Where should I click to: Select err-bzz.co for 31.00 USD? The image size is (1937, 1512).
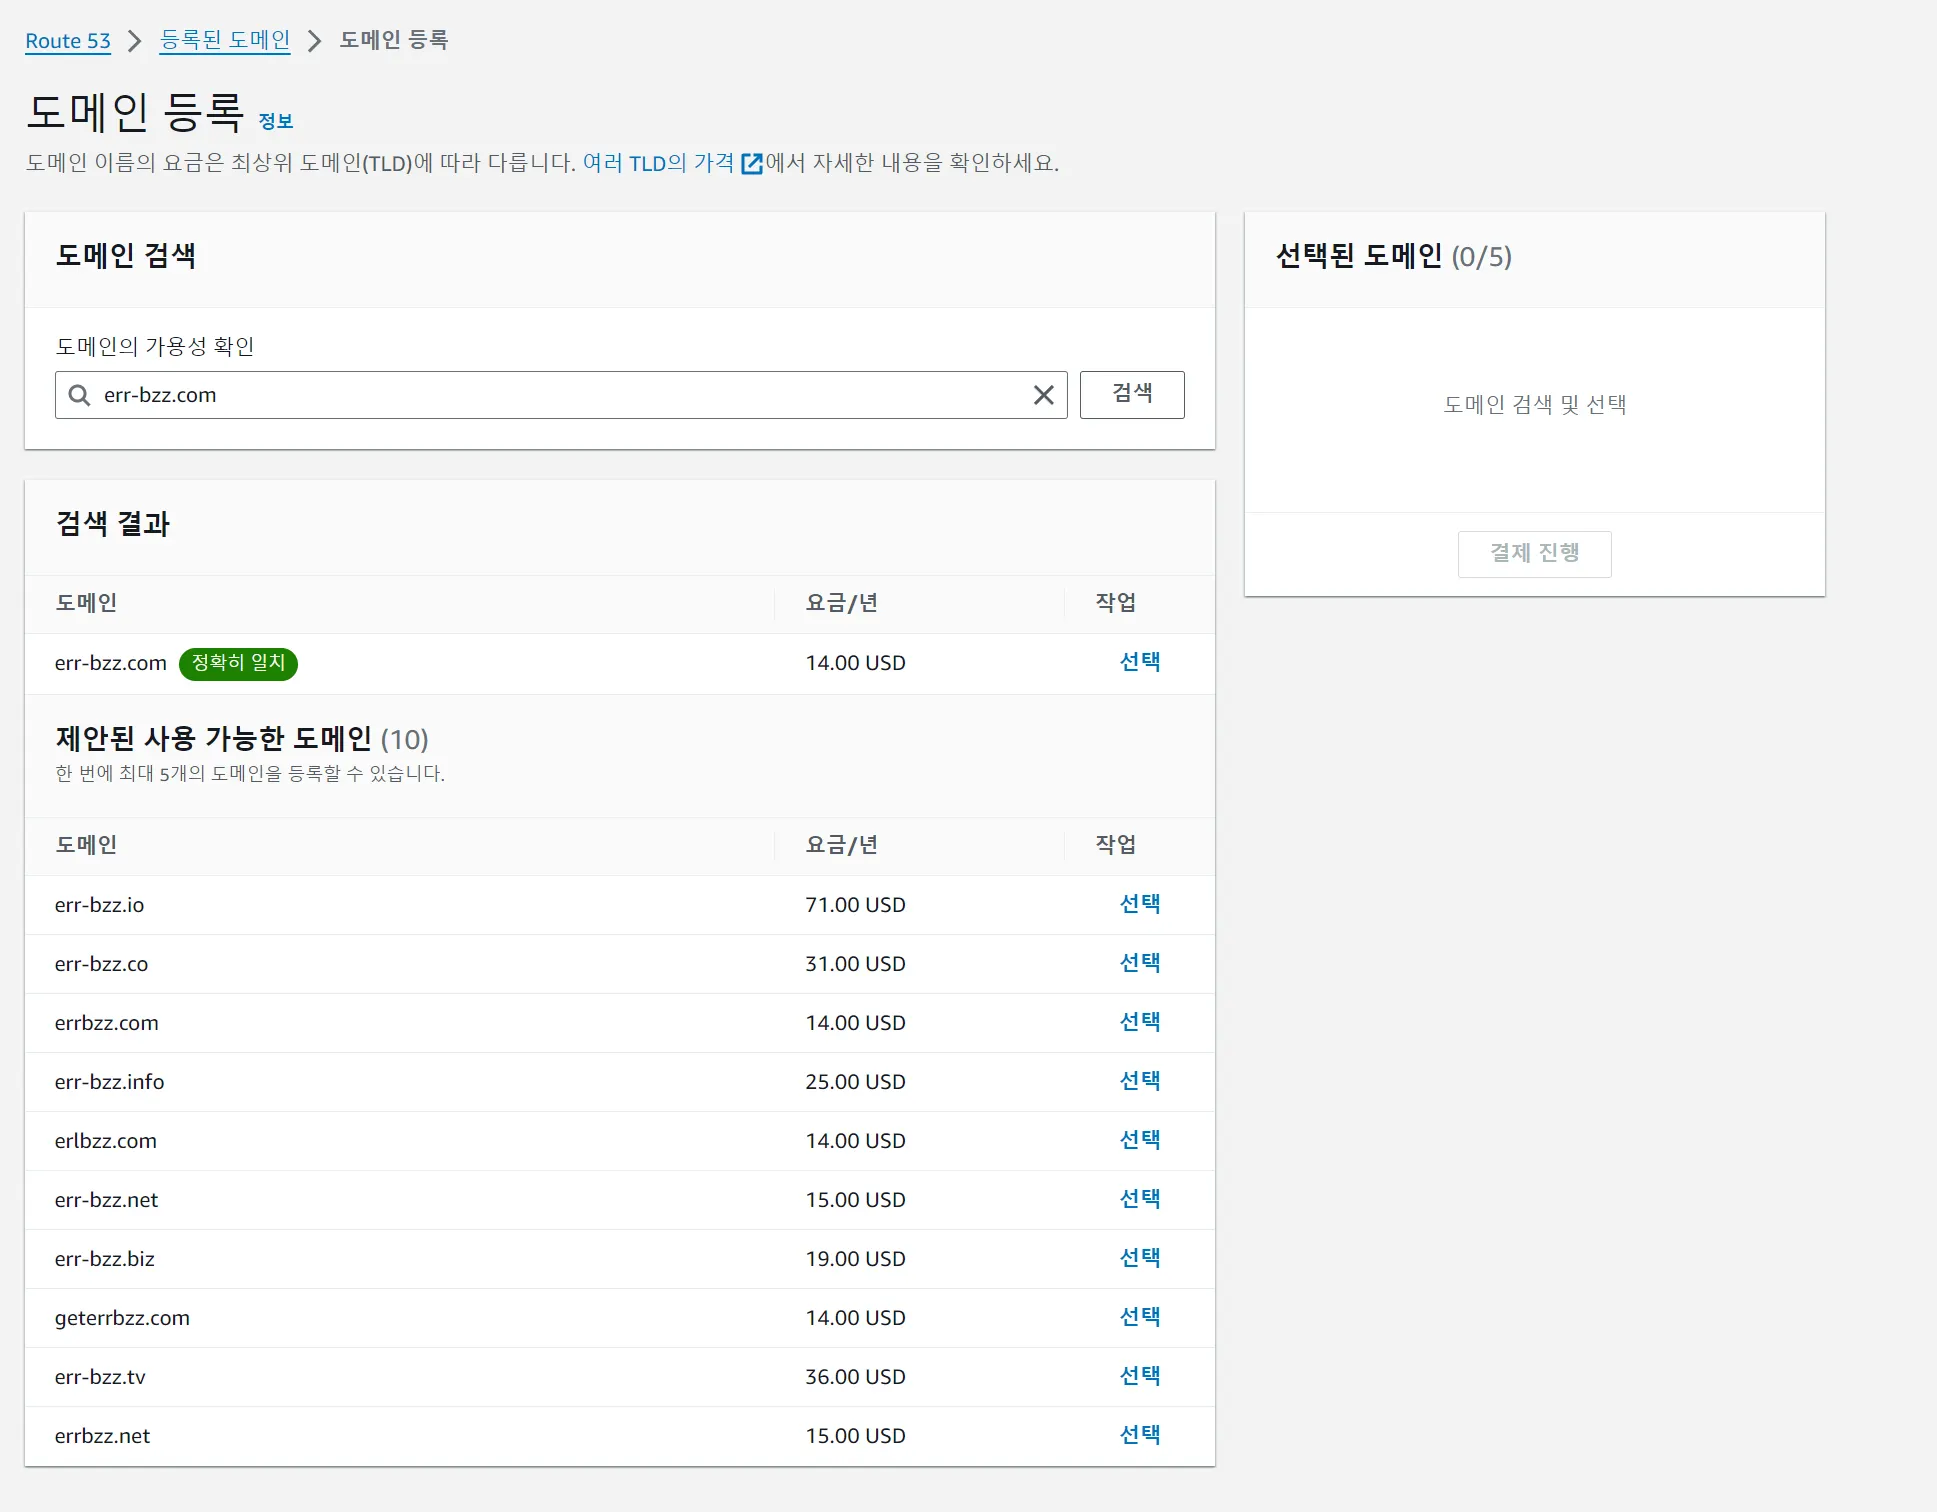[x=1139, y=963]
